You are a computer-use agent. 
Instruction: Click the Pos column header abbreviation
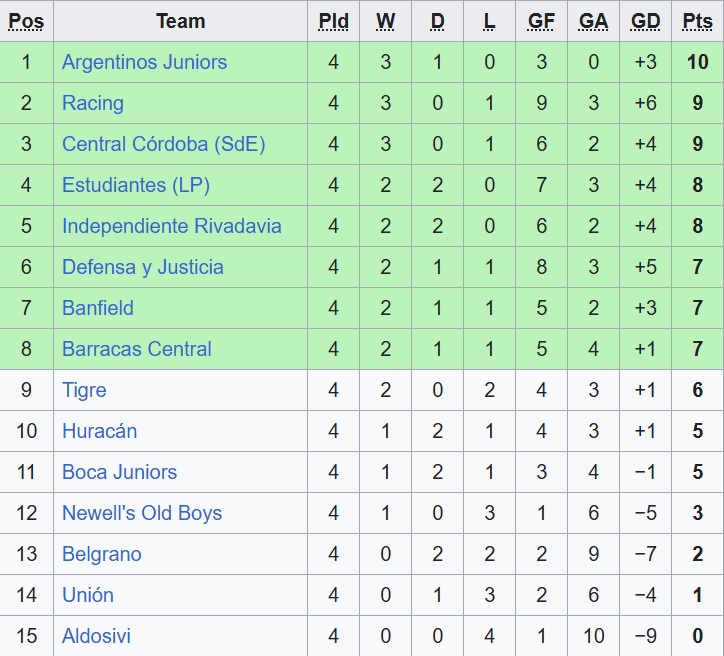(x=26, y=21)
